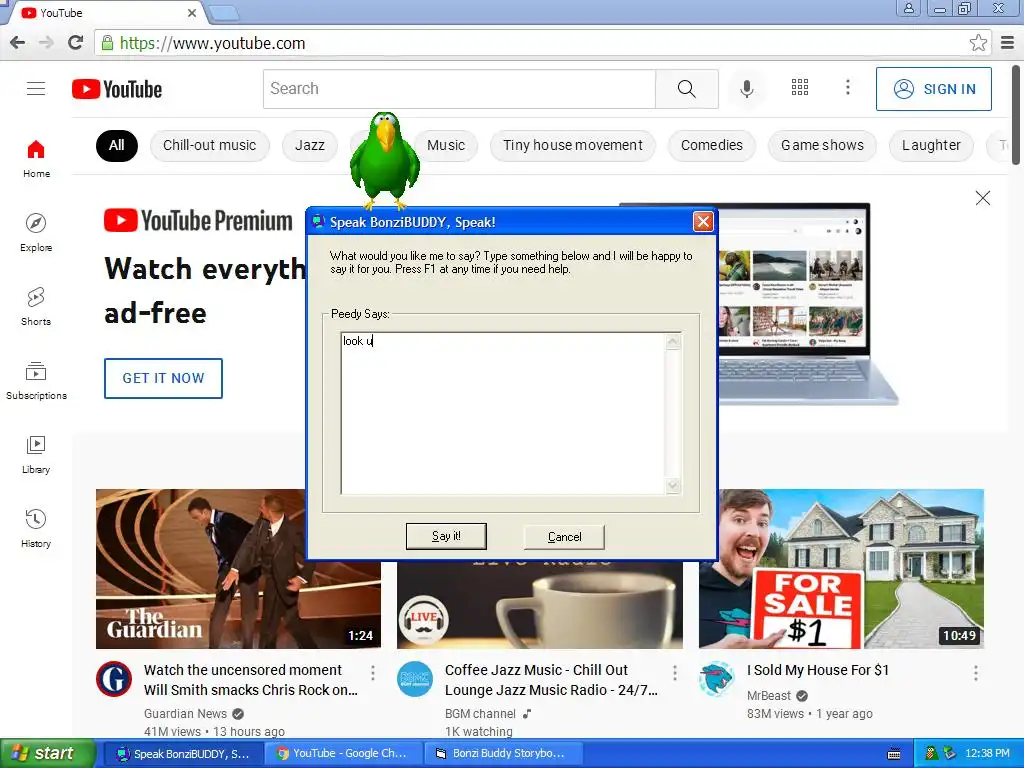Click the Guardian News channel name
The width and height of the screenshot is (1024, 768).
(185, 714)
